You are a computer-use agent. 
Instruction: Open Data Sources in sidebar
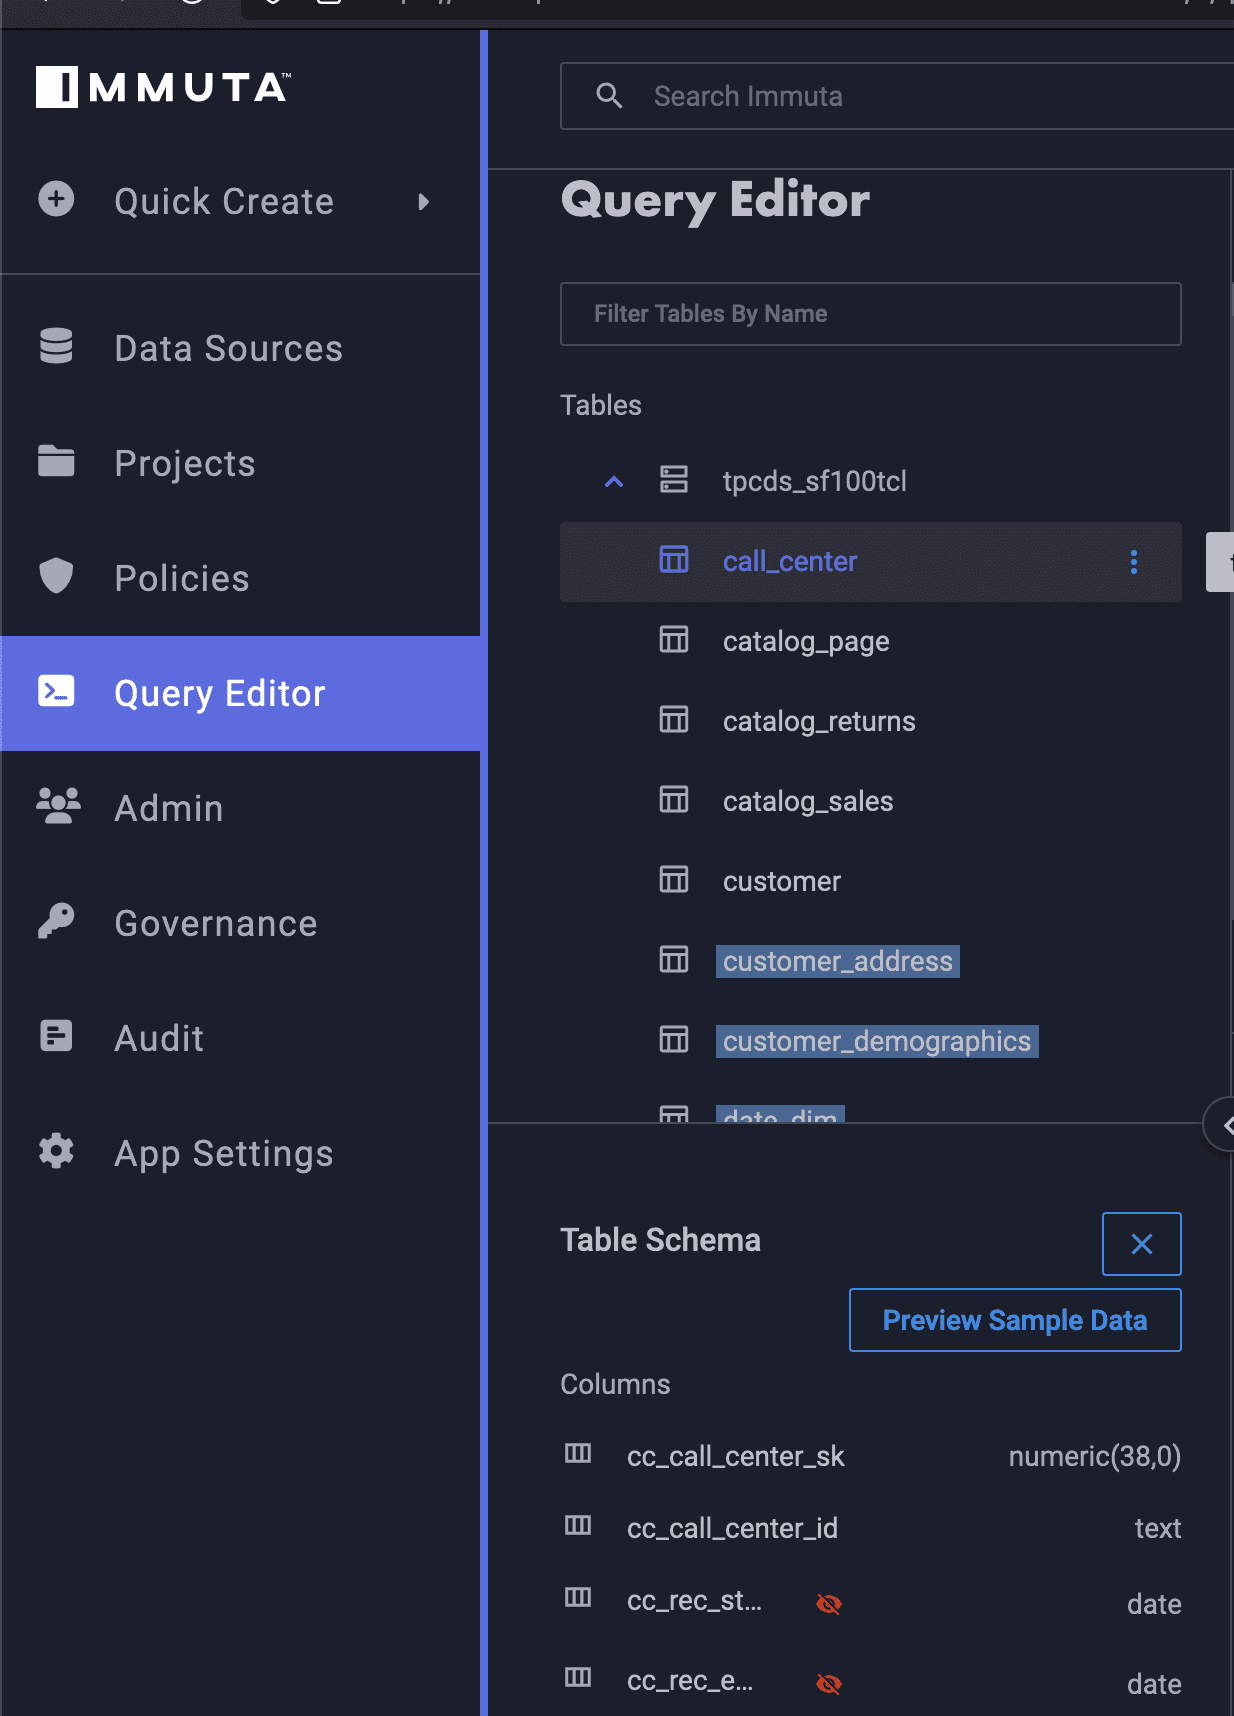240,348
